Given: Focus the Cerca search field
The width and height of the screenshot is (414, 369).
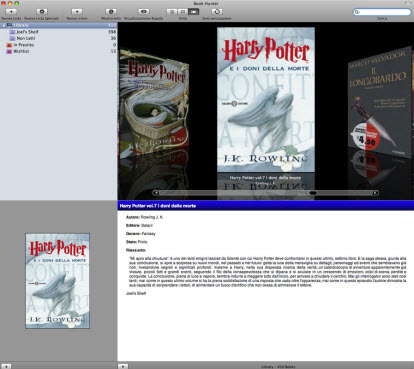Looking at the screenshot, I should tap(382, 12).
